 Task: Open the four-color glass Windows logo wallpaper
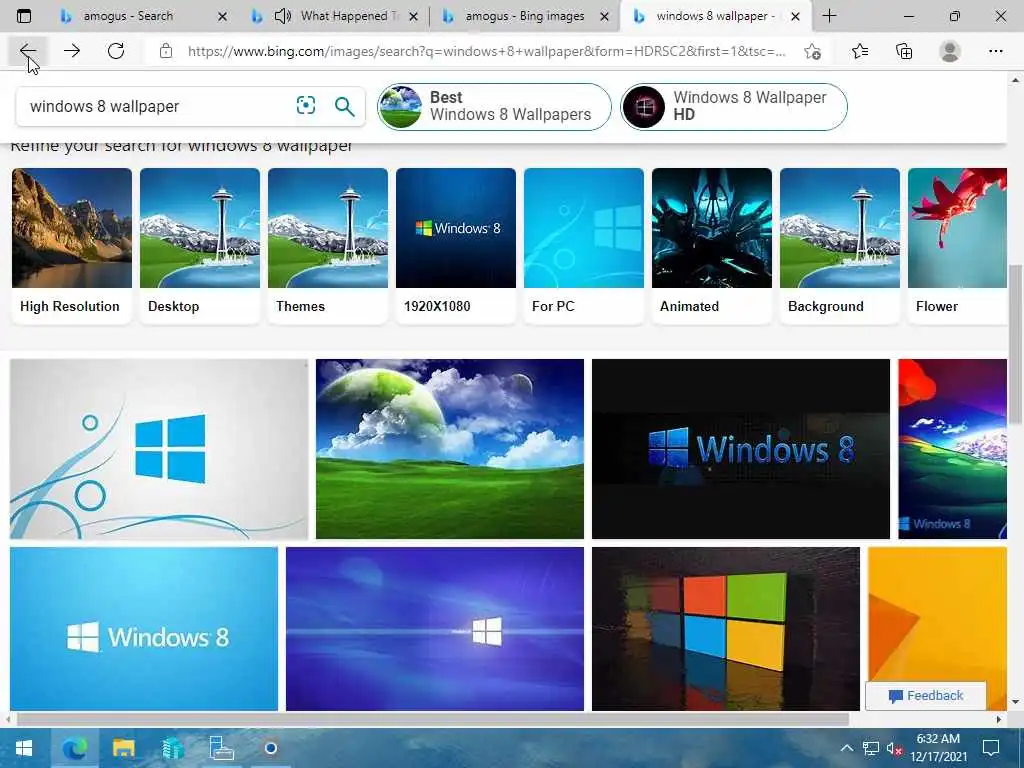point(726,628)
